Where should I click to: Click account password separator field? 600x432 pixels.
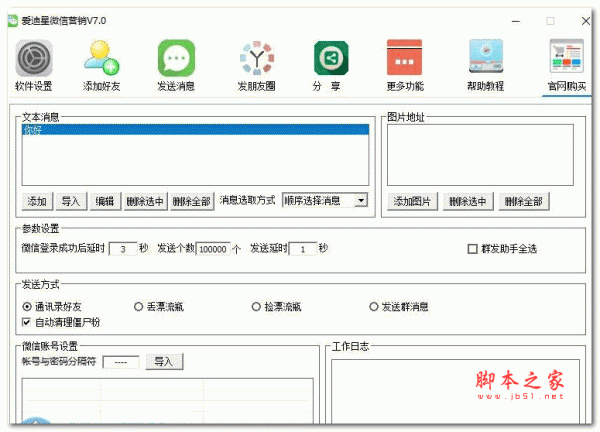click(x=121, y=362)
